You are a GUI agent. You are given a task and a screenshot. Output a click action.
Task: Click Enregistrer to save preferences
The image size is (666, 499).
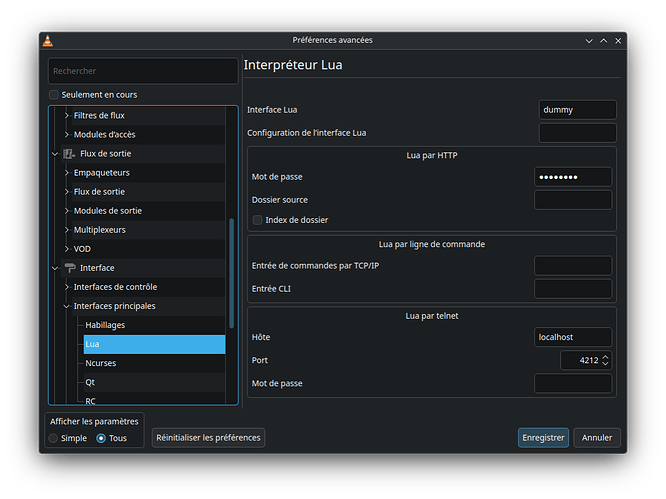543,438
